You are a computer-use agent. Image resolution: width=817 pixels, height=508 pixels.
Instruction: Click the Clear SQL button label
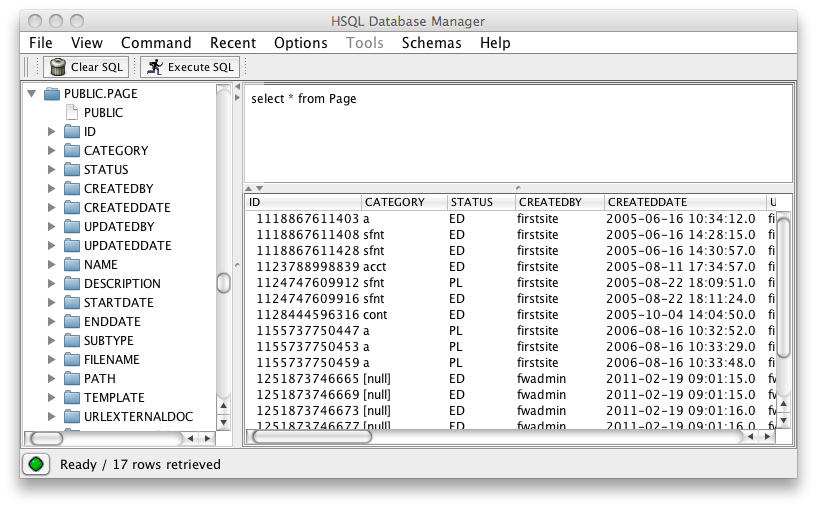pyautogui.click(x=96, y=67)
